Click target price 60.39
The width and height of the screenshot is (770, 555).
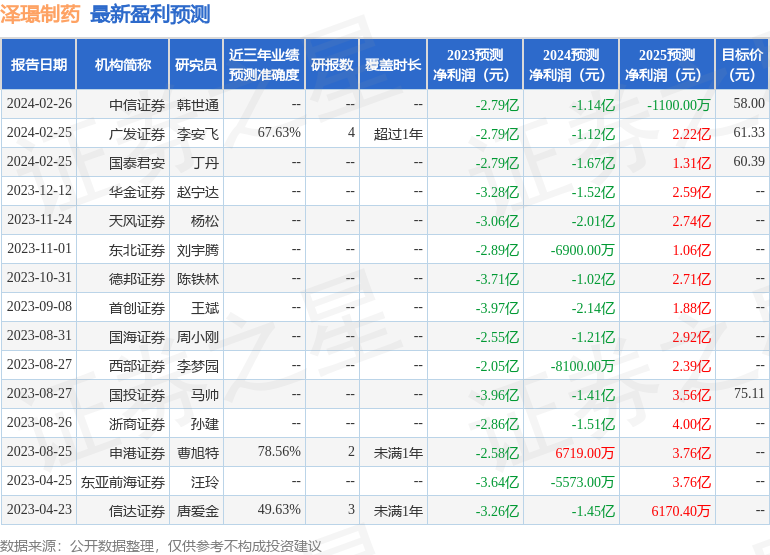[x=749, y=161]
